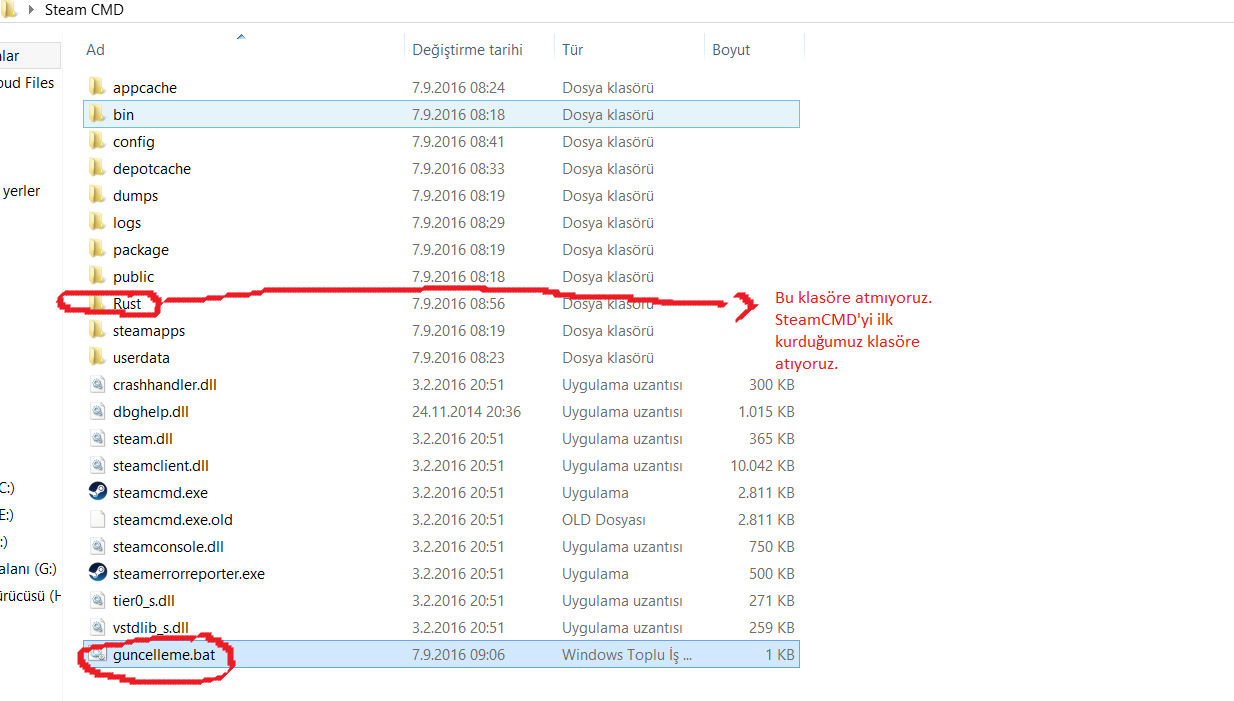Click date 24.11.2014 20:36 of dbghelp.dll
The width and height of the screenshot is (1234, 701).
pyautogui.click(x=466, y=411)
